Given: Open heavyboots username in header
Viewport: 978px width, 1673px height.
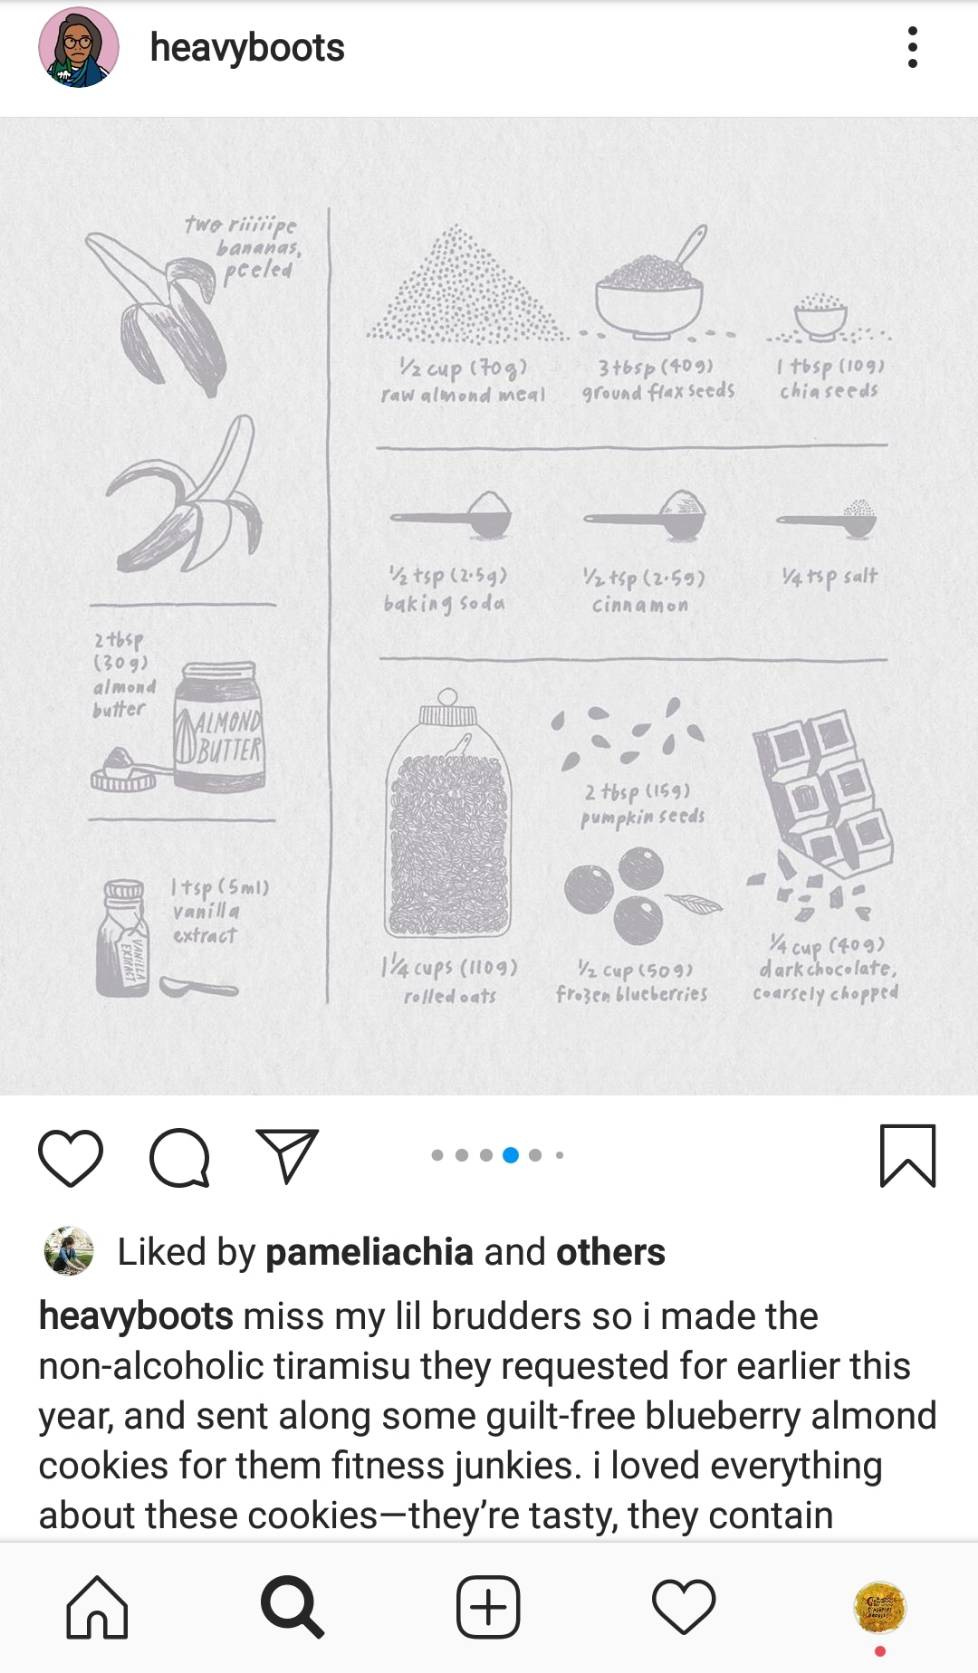Looking at the screenshot, I should [247, 47].
